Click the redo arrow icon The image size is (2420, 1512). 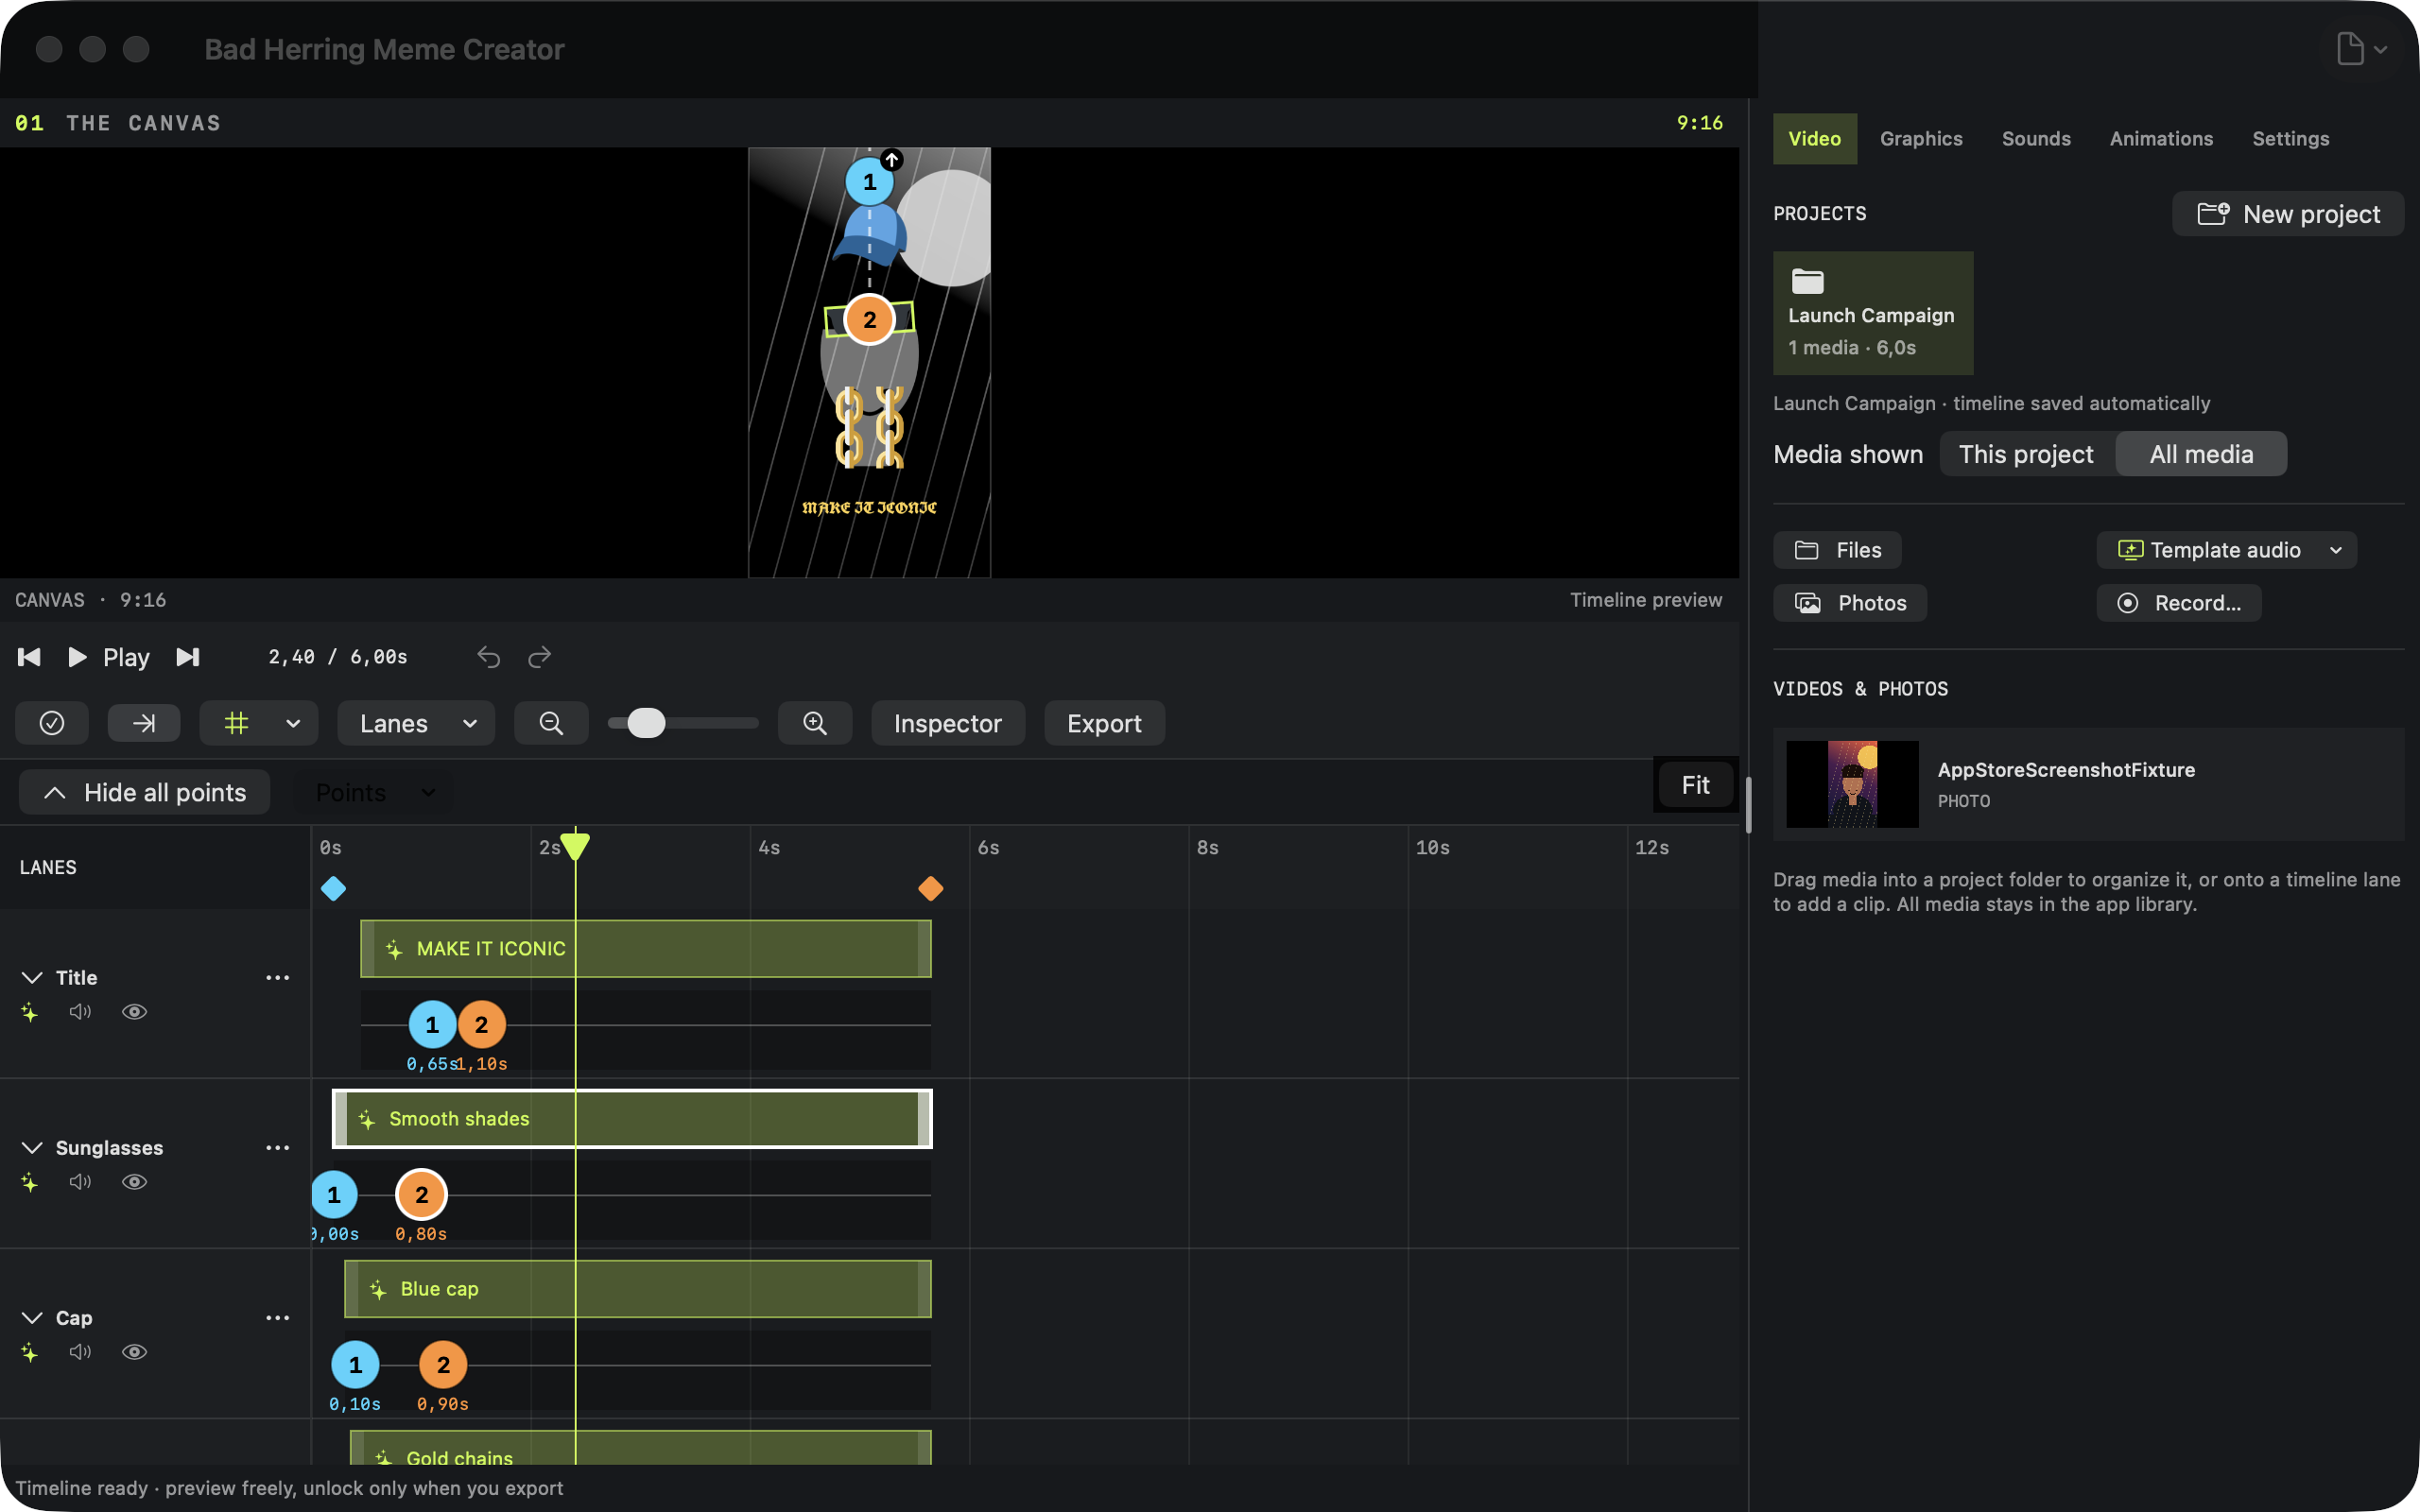(540, 657)
